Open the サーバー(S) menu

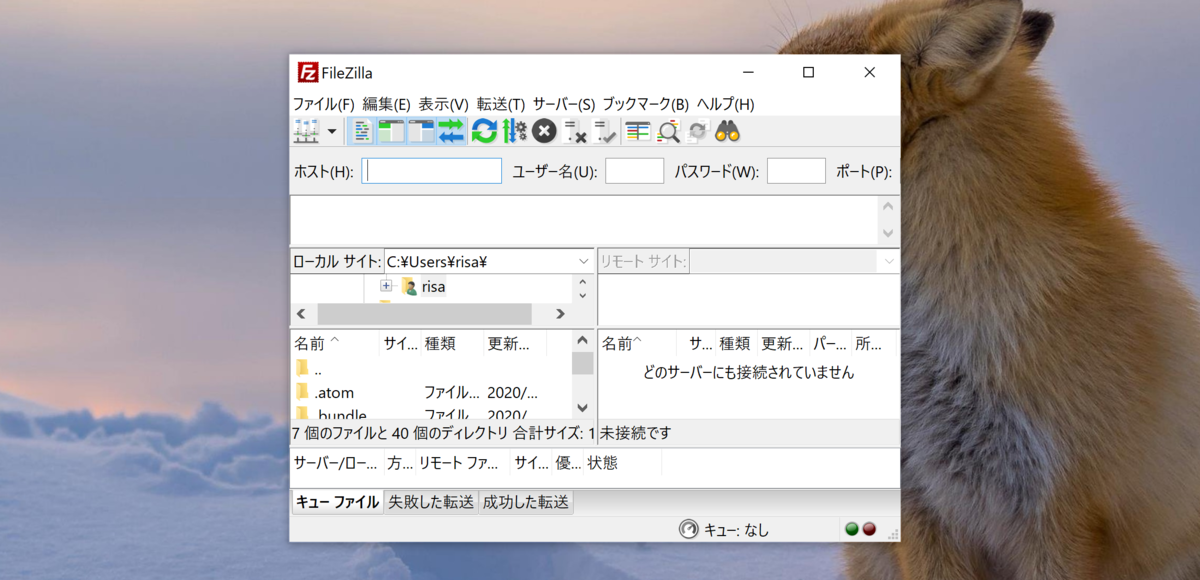(x=562, y=103)
